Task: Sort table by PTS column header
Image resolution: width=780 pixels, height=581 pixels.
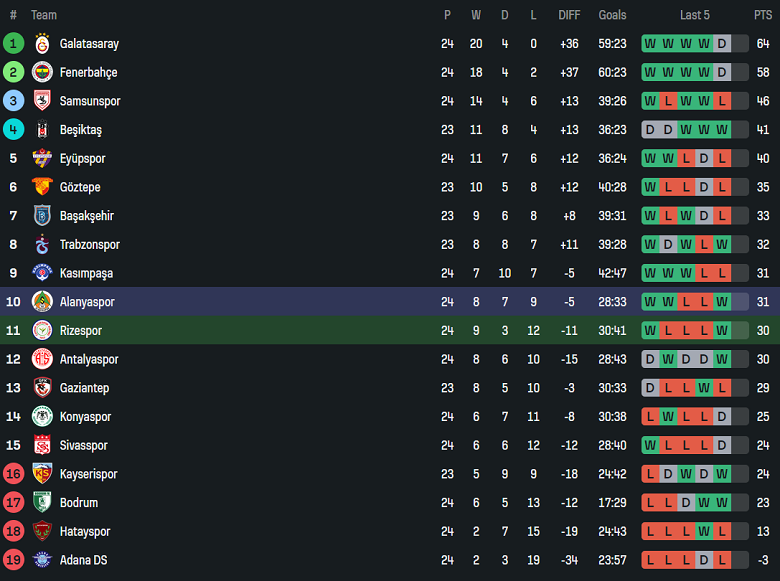Action: click(763, 15)
